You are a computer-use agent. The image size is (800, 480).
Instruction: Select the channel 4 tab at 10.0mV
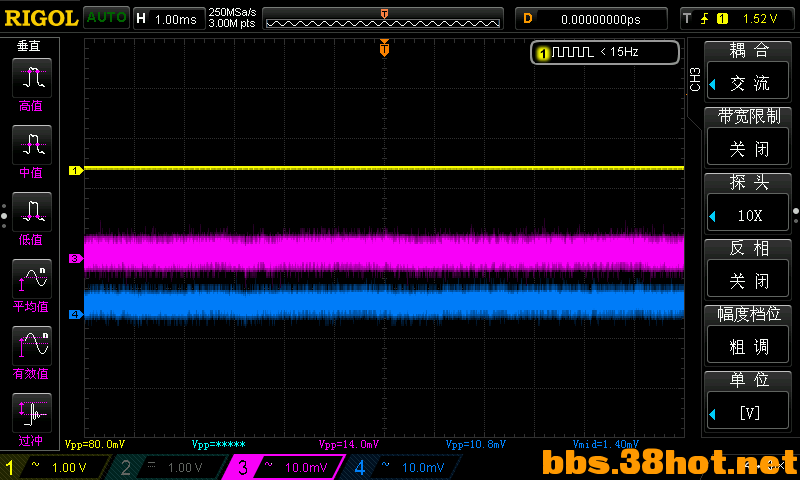point(403,467)
